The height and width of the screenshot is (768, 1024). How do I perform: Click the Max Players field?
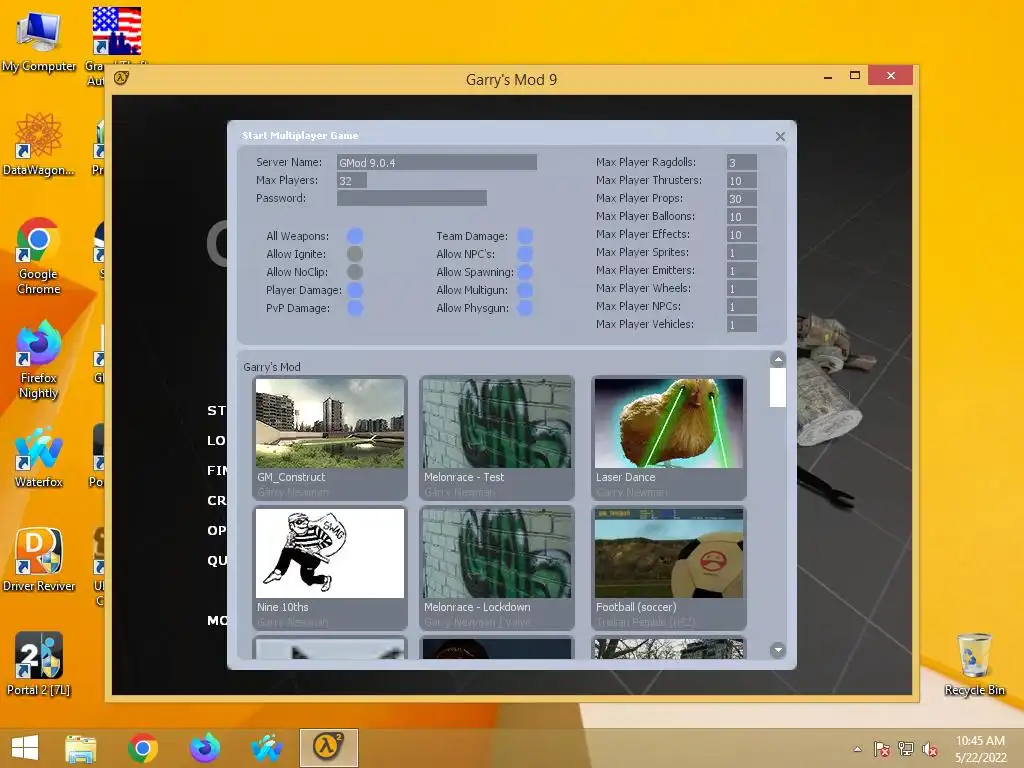351,180
